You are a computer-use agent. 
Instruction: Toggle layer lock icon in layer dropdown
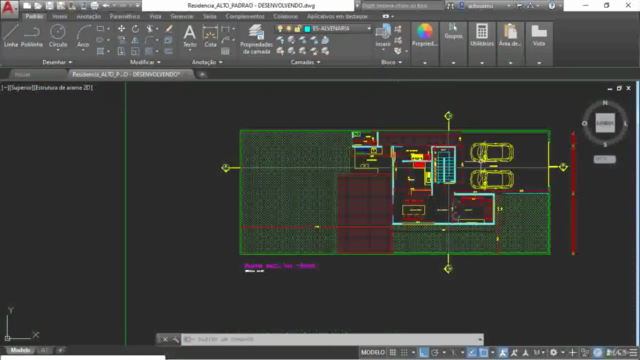[x=298, y=29]
